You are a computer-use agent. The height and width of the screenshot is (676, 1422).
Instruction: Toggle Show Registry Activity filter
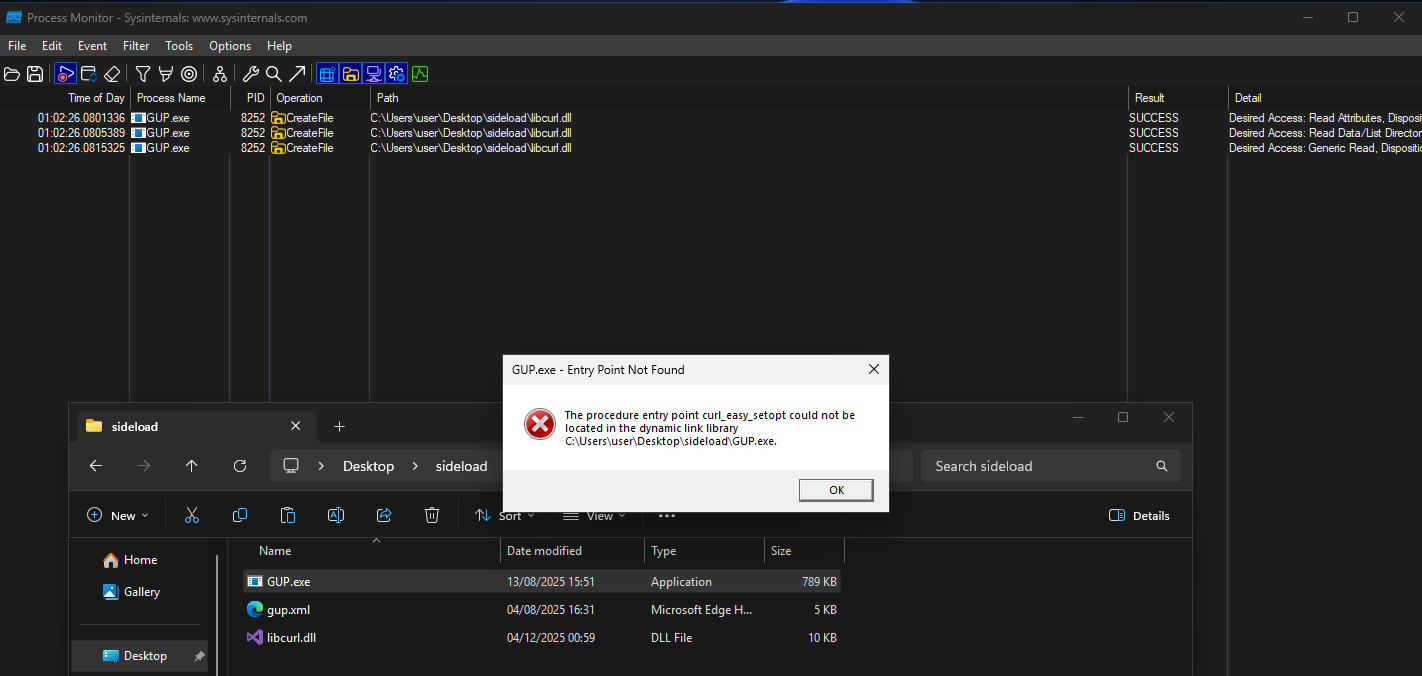pos(327,74)
